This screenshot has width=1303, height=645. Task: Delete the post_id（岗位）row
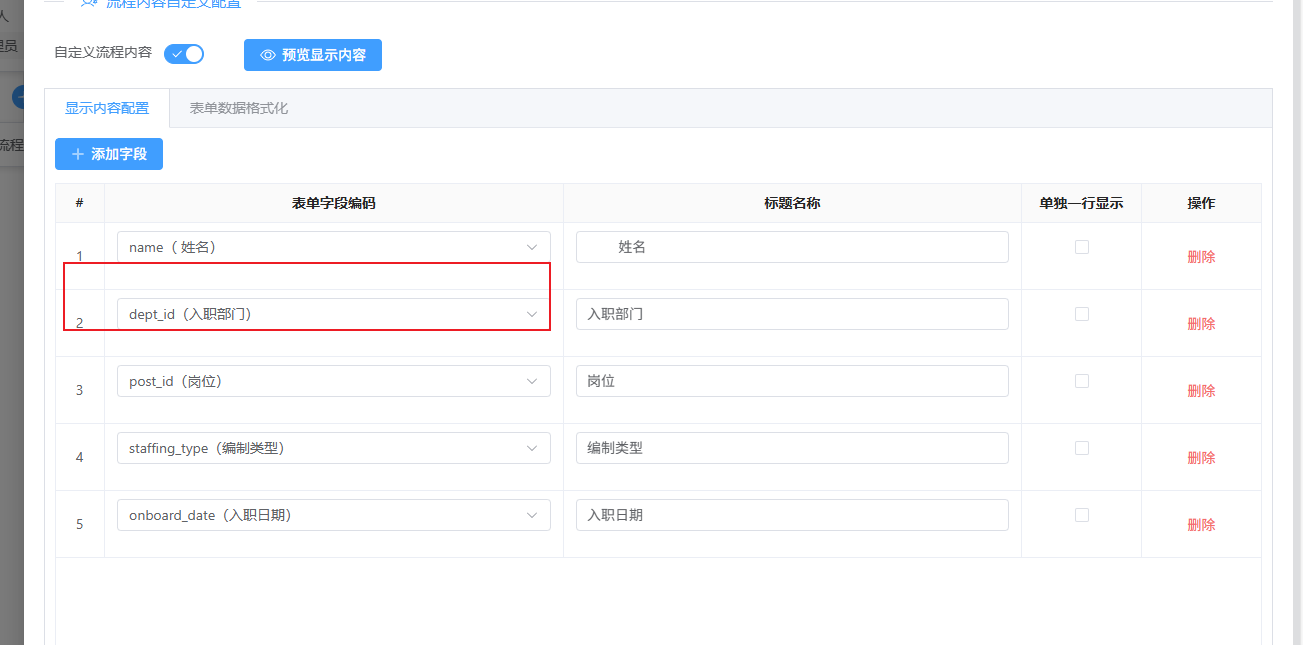1201,391
